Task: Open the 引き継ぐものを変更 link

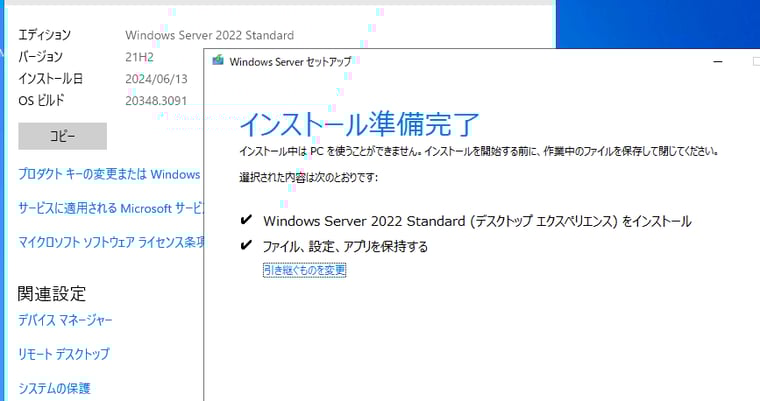Action: click(x=304, y=270)
